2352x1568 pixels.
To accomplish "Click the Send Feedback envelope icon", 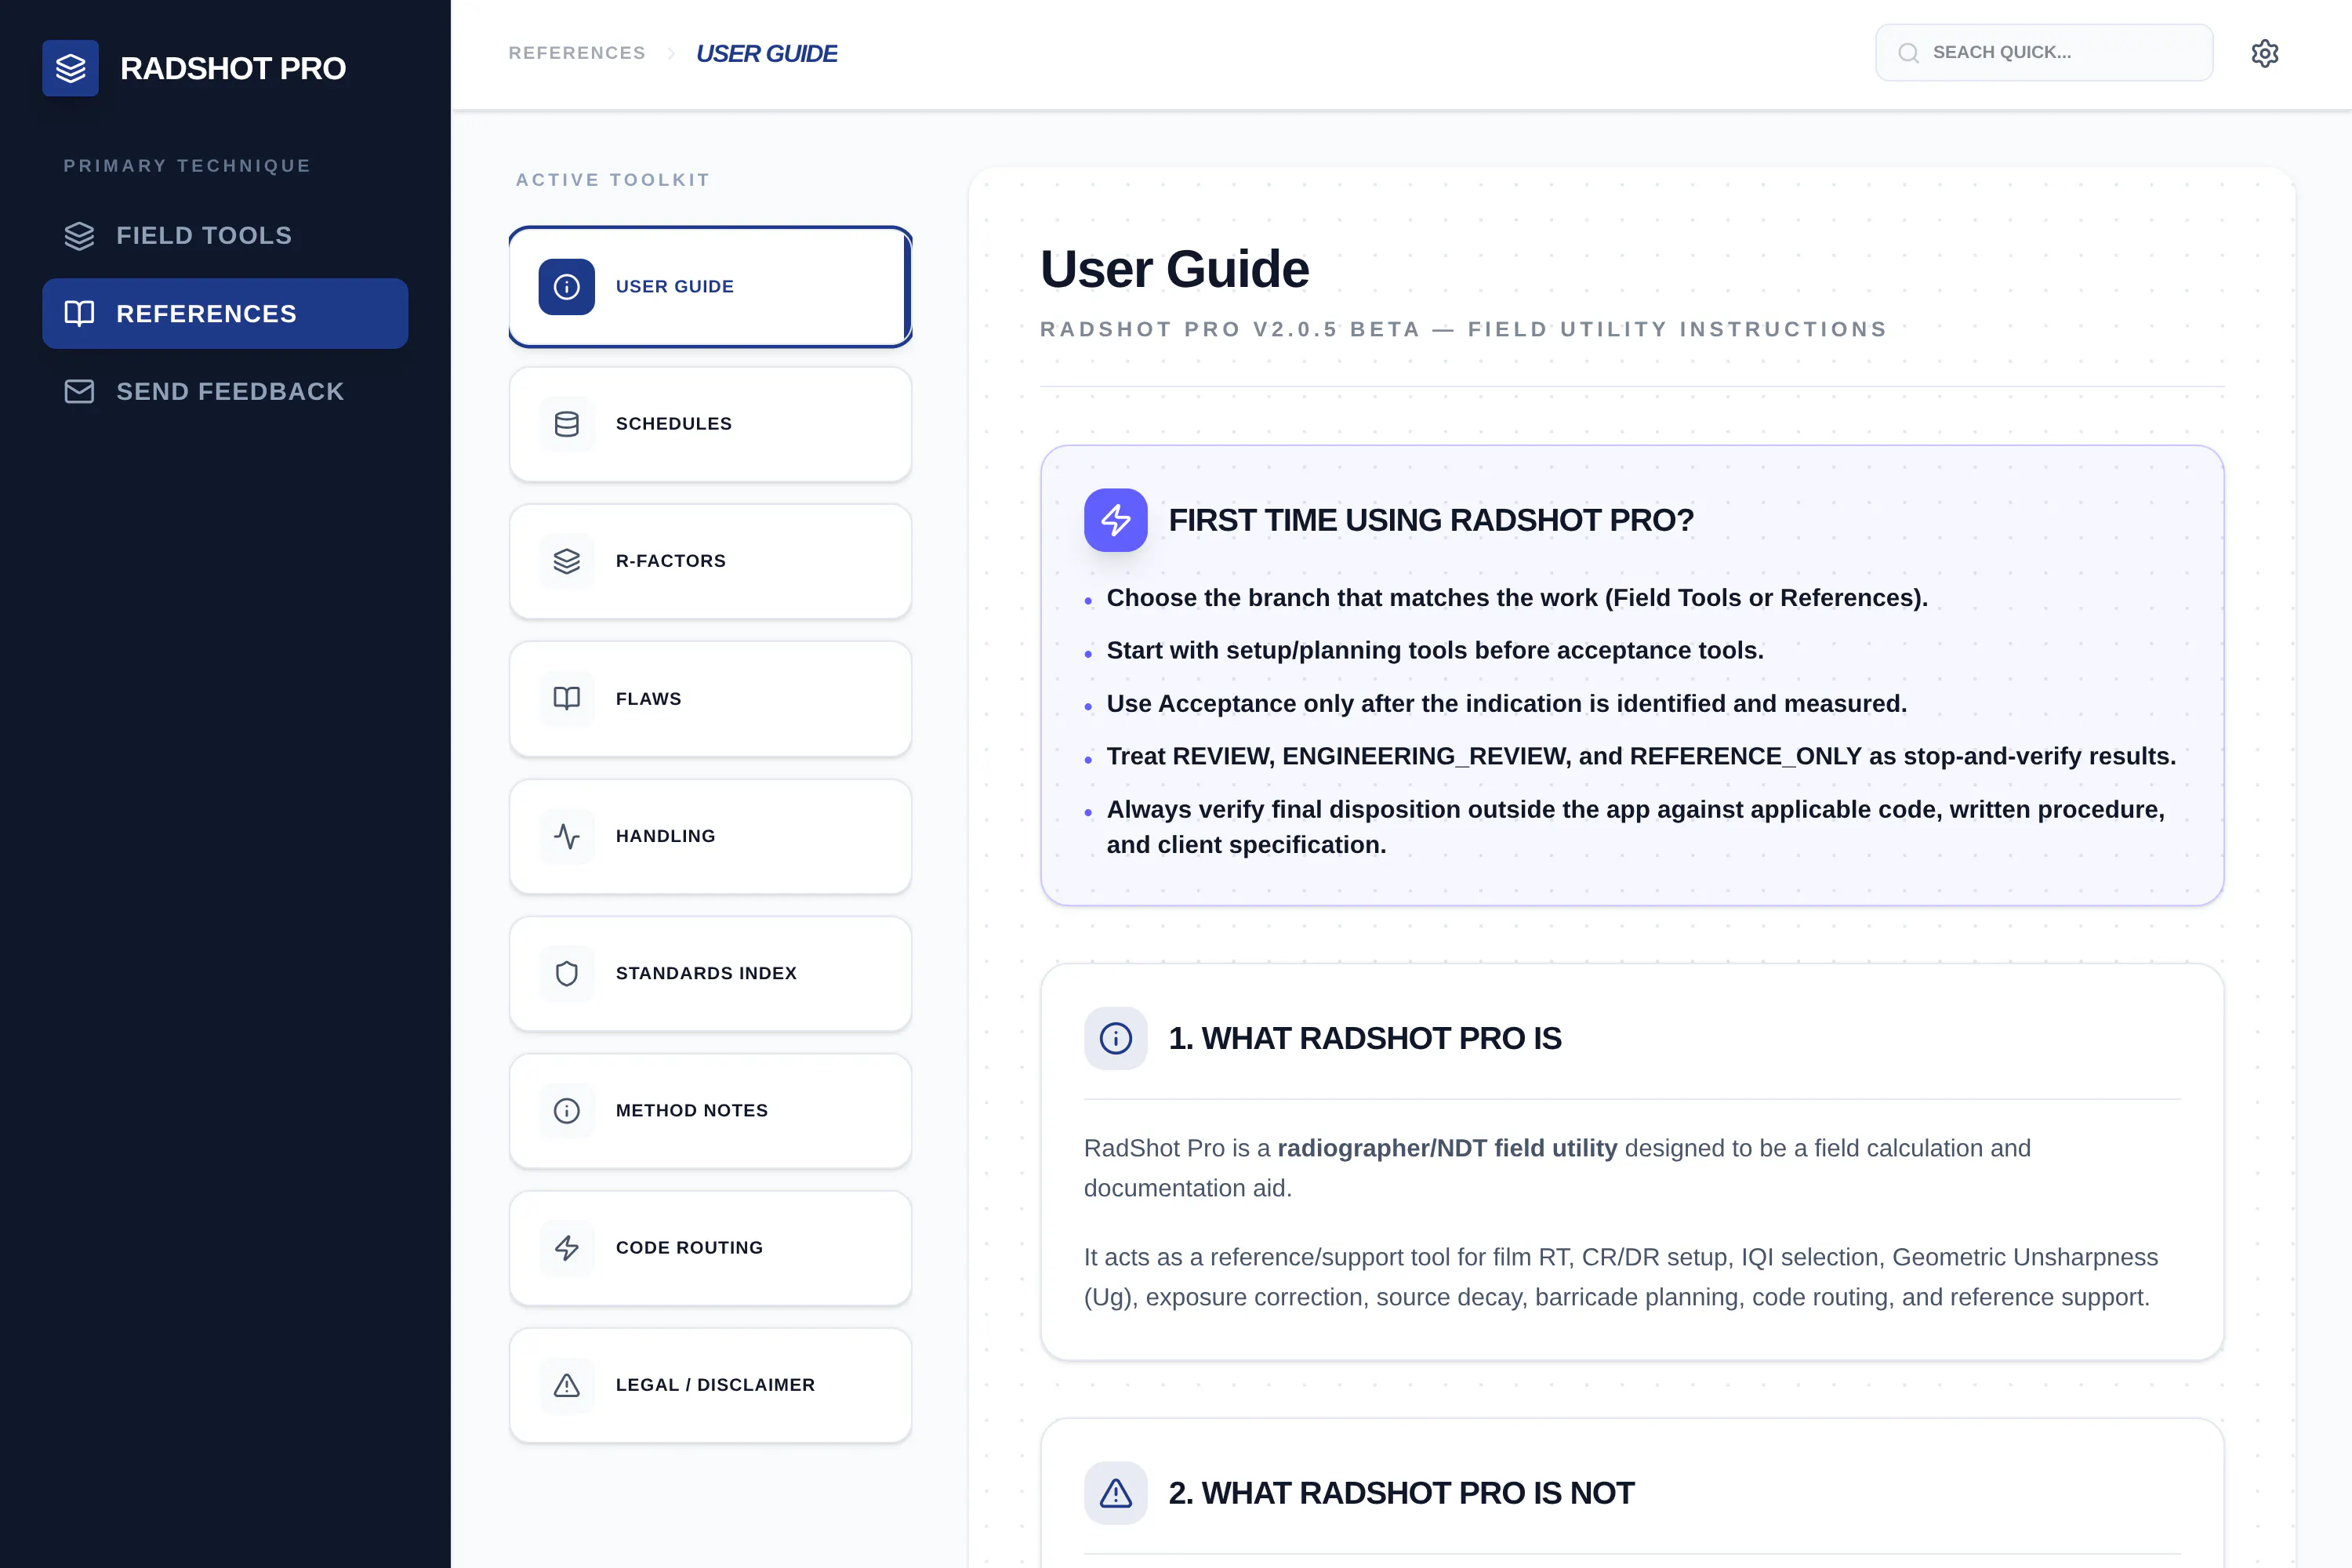I will click(x=79, y=392).
